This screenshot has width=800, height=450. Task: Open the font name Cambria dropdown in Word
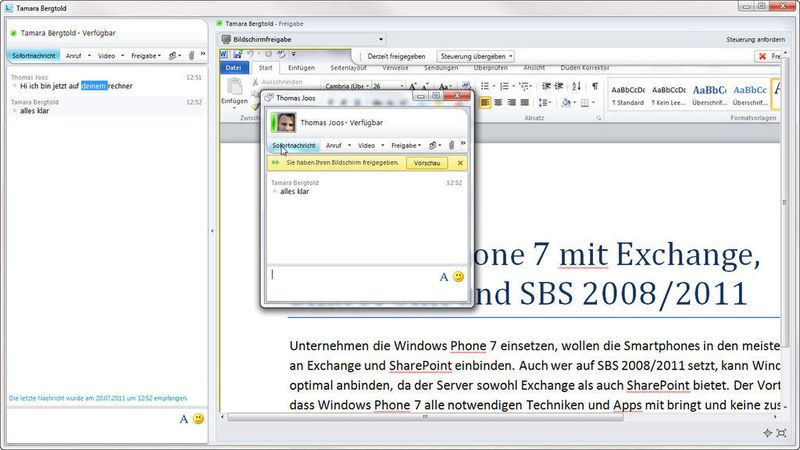(x=367, y=86)
